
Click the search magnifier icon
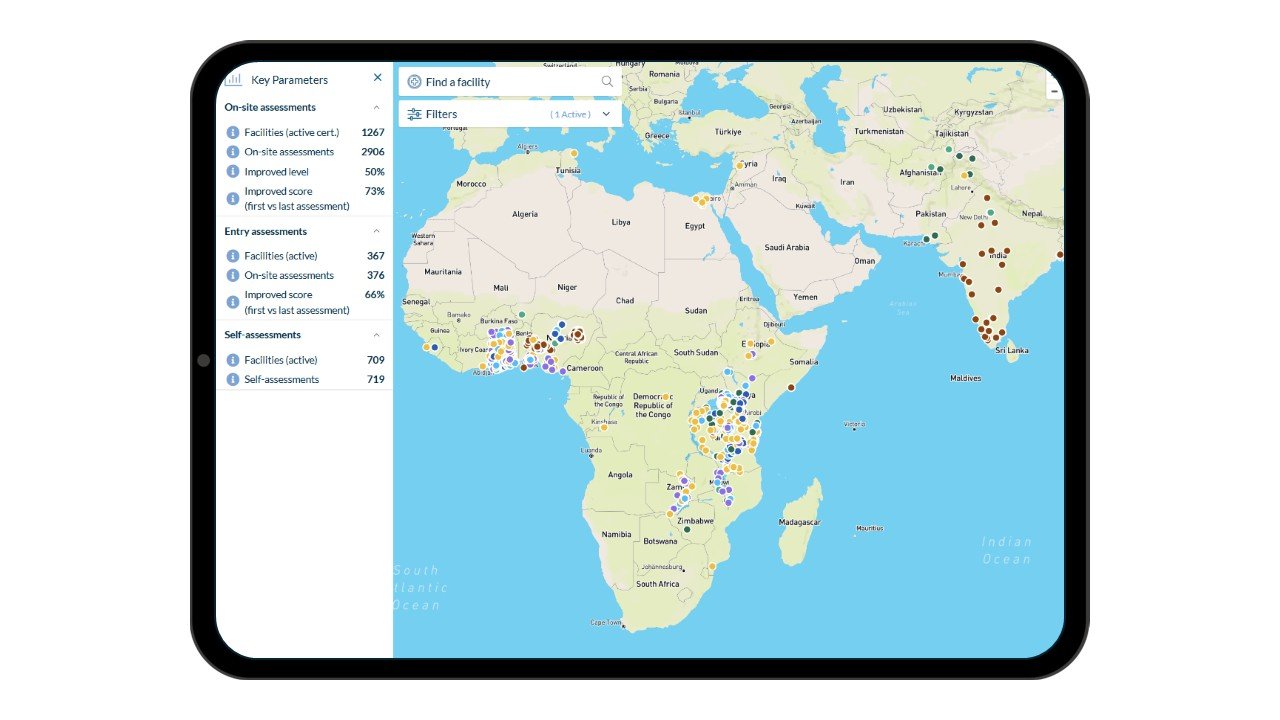(607, 82)
